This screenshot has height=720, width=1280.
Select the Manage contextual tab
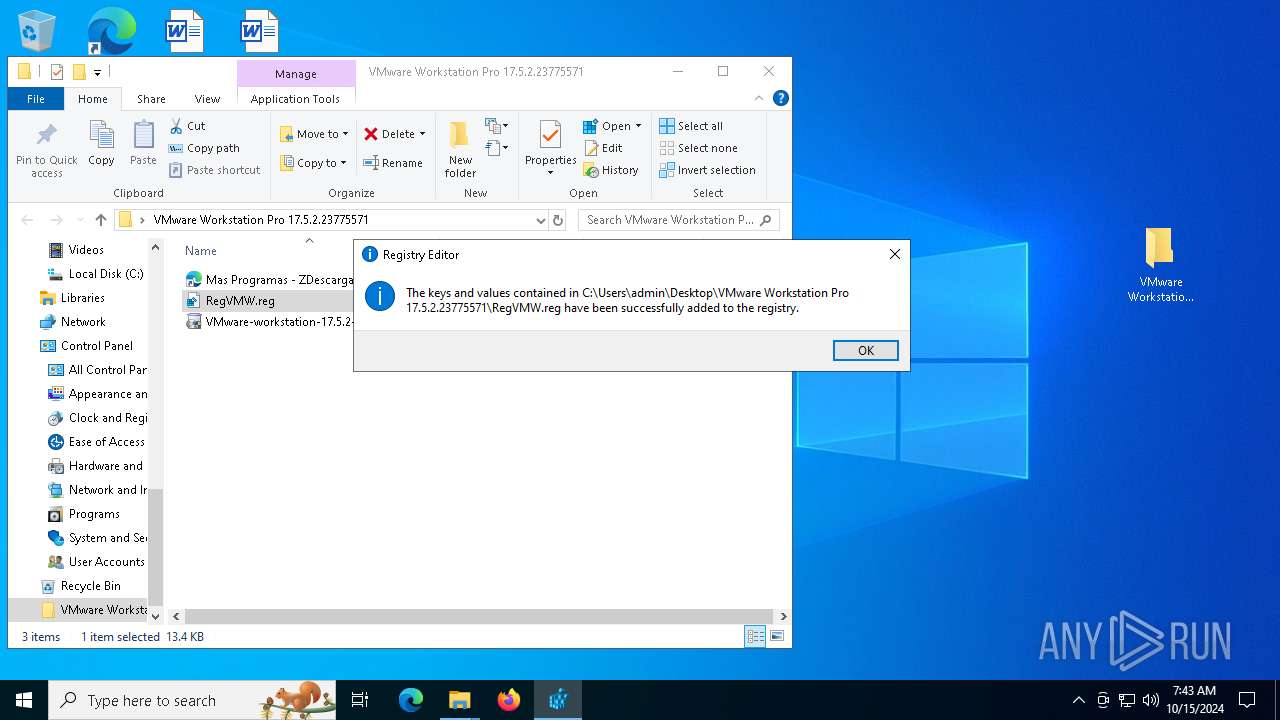[x=296, y=74]
